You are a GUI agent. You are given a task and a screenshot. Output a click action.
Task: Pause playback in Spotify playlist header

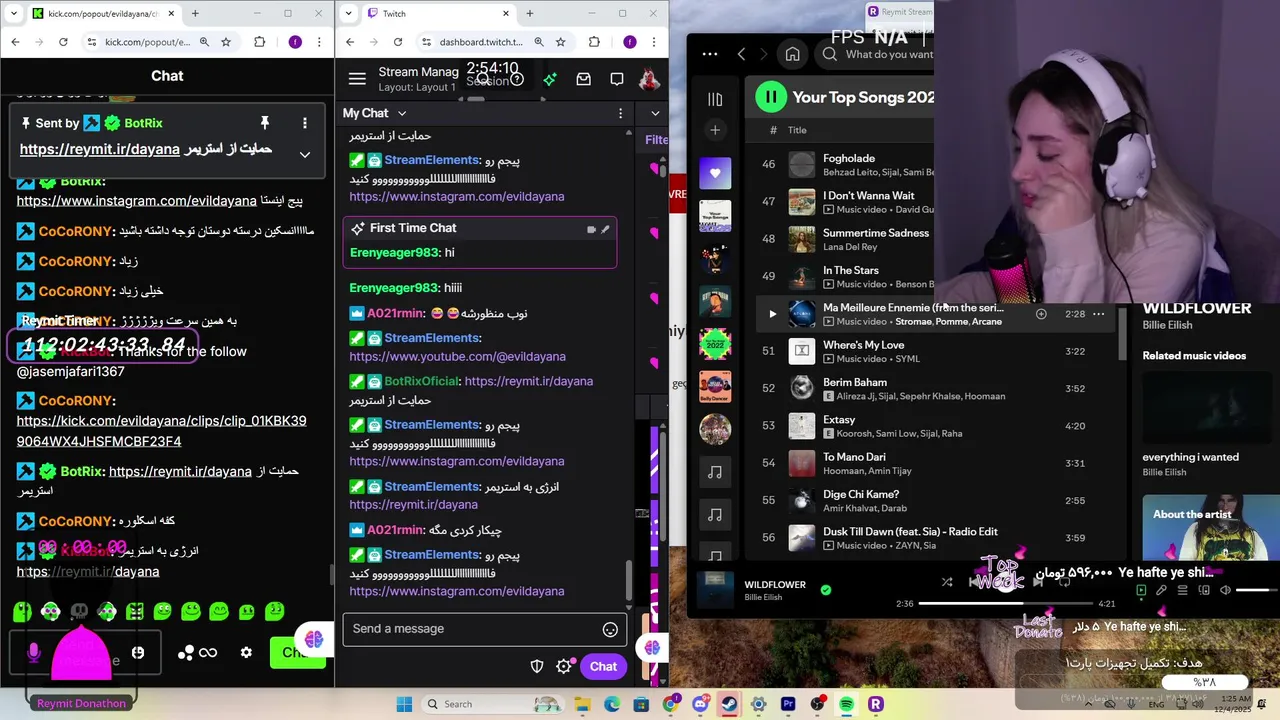tap(771, 97)
